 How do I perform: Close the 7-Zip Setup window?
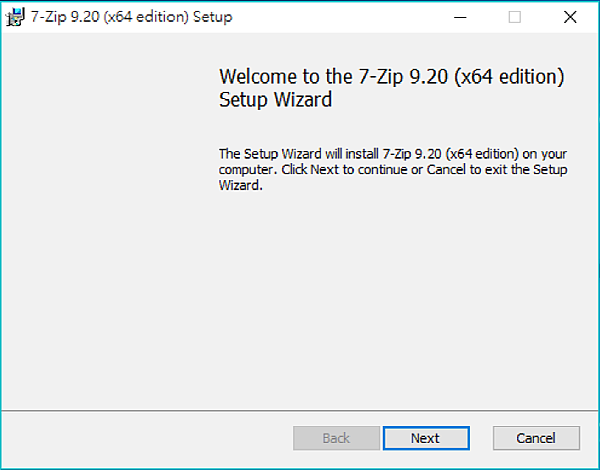coord(570,17)
